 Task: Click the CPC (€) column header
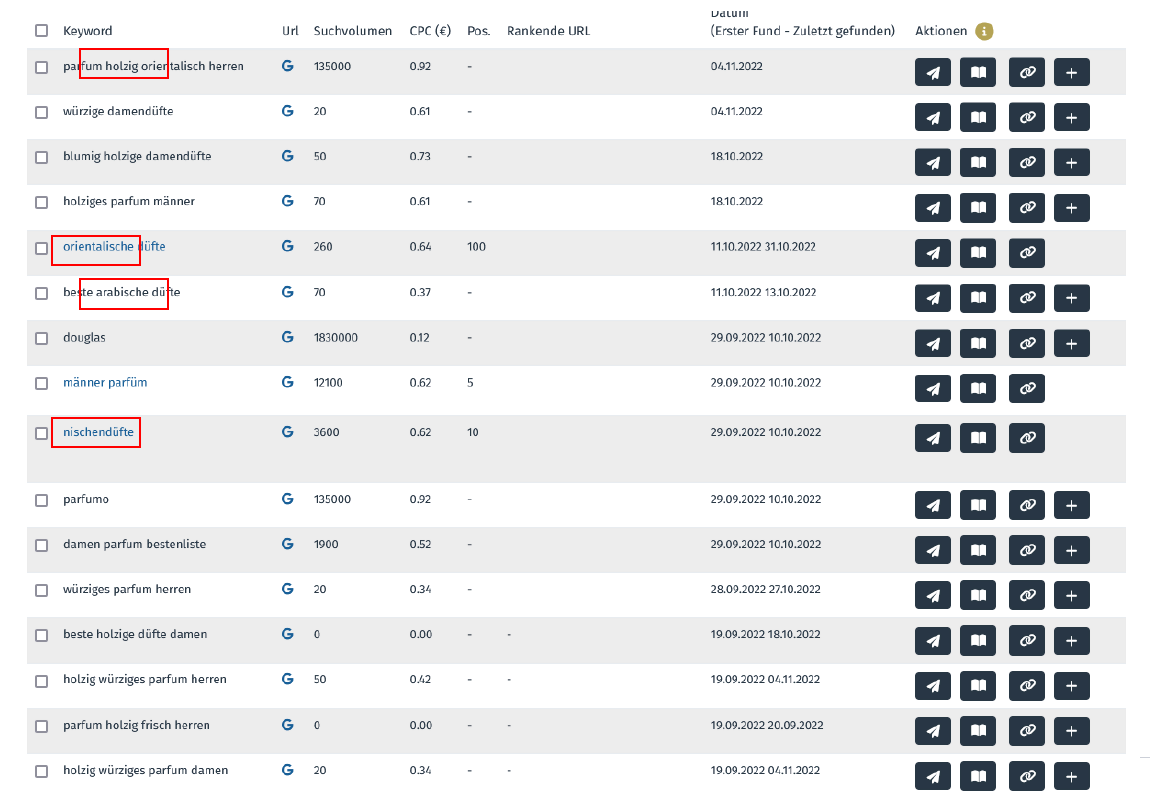coord(431,31)
